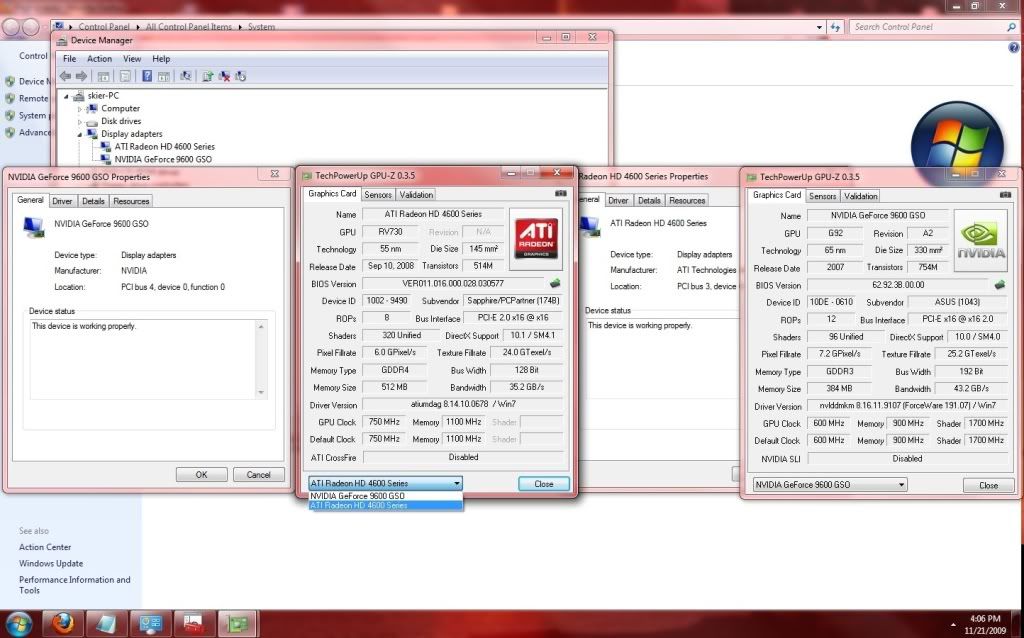Open the Action menu in Device Manager
Screen dimensions: 1024x638
[x=99, y=59]
